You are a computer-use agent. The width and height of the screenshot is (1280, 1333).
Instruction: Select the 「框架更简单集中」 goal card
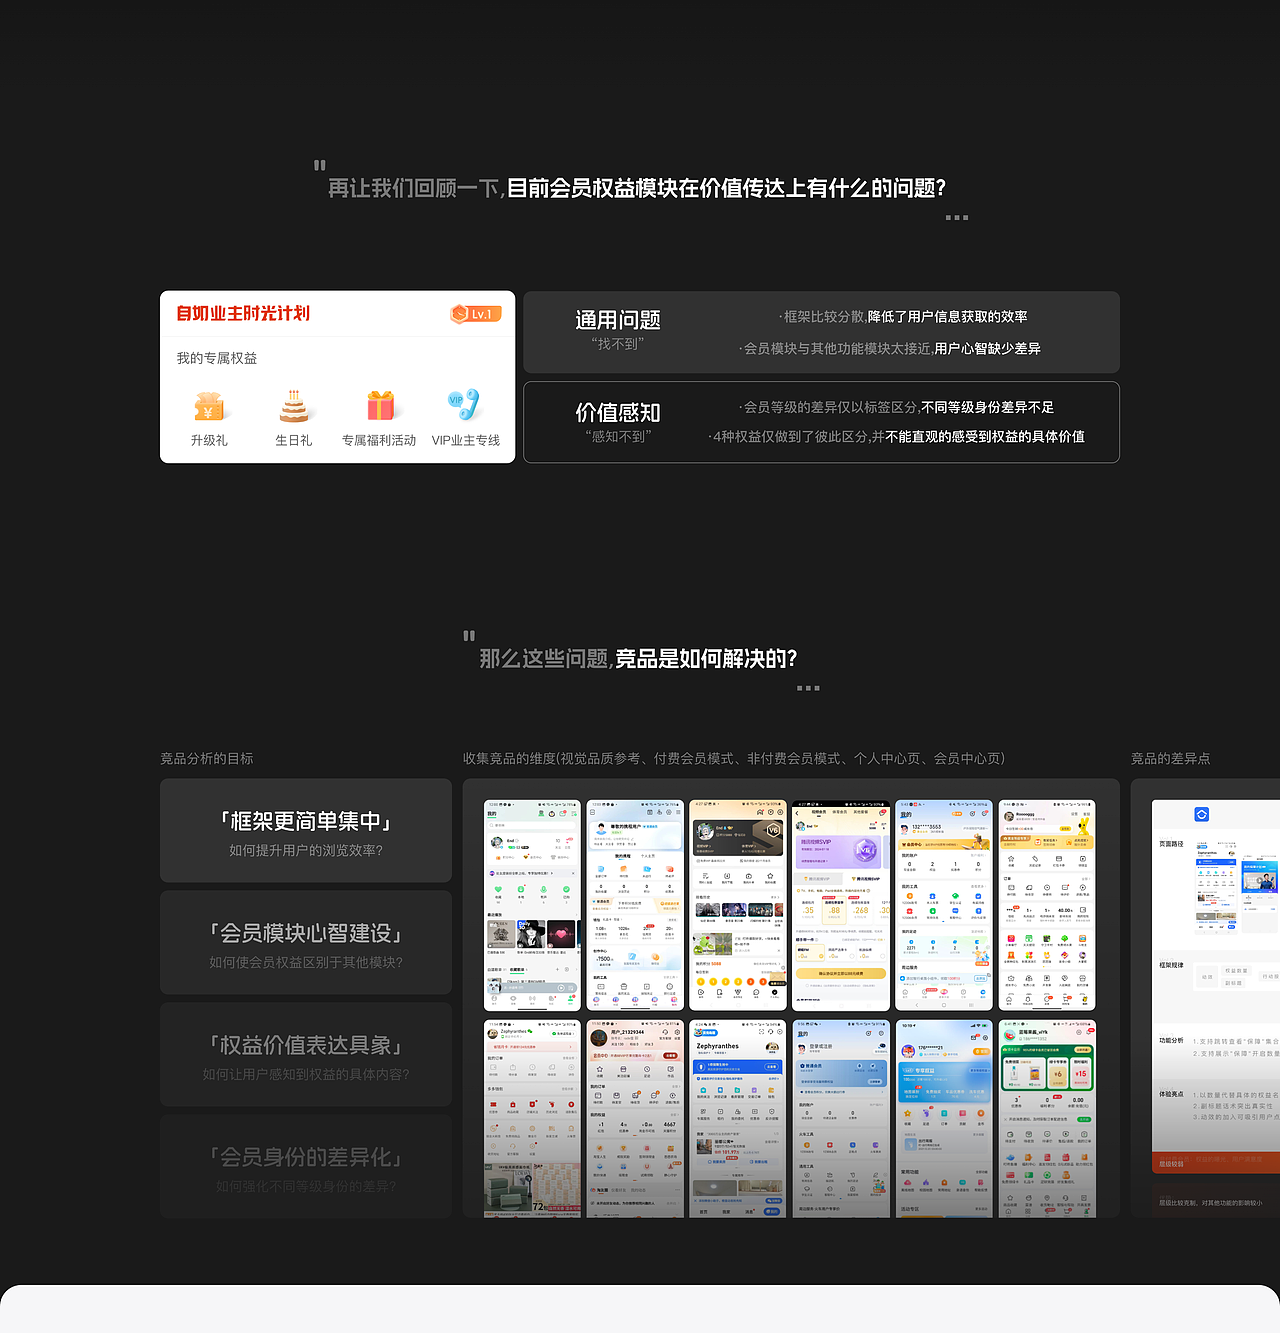pyautogui.click(x=305, y=830)
